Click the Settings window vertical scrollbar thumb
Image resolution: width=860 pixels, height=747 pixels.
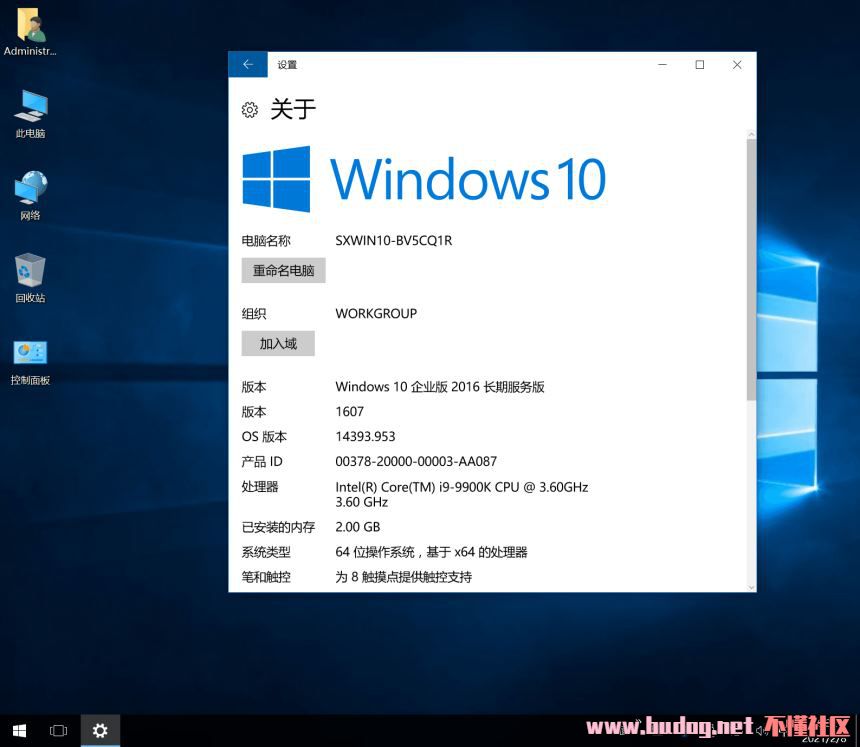(750, 270)
